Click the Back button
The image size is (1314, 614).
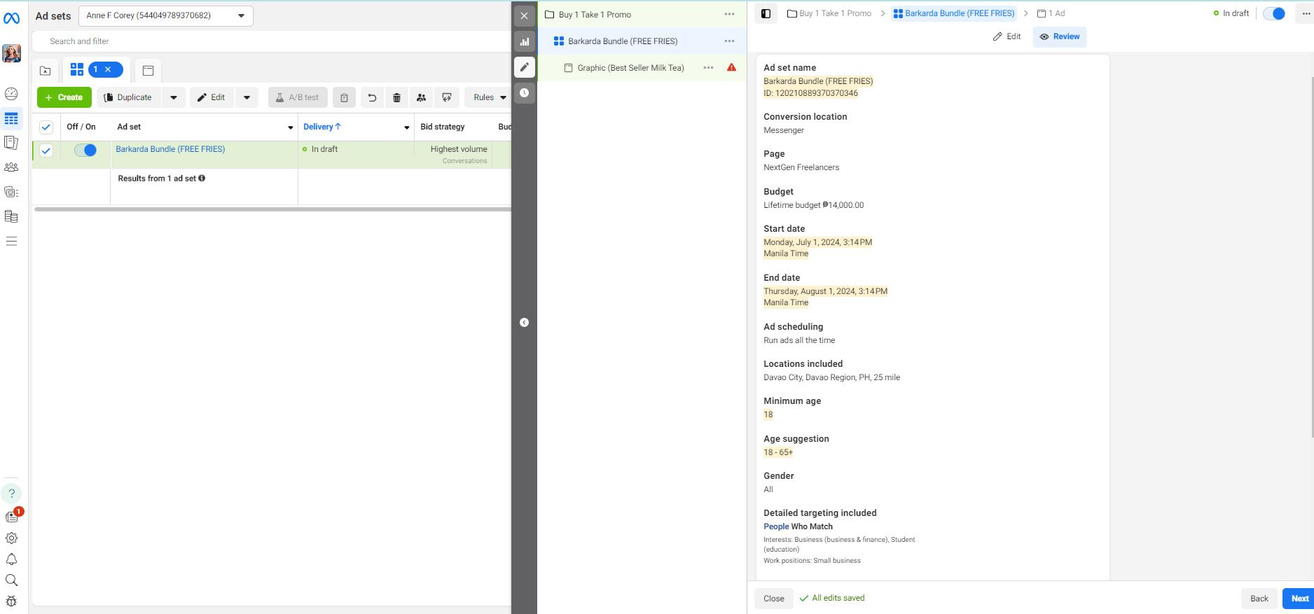click(1259, 598)
